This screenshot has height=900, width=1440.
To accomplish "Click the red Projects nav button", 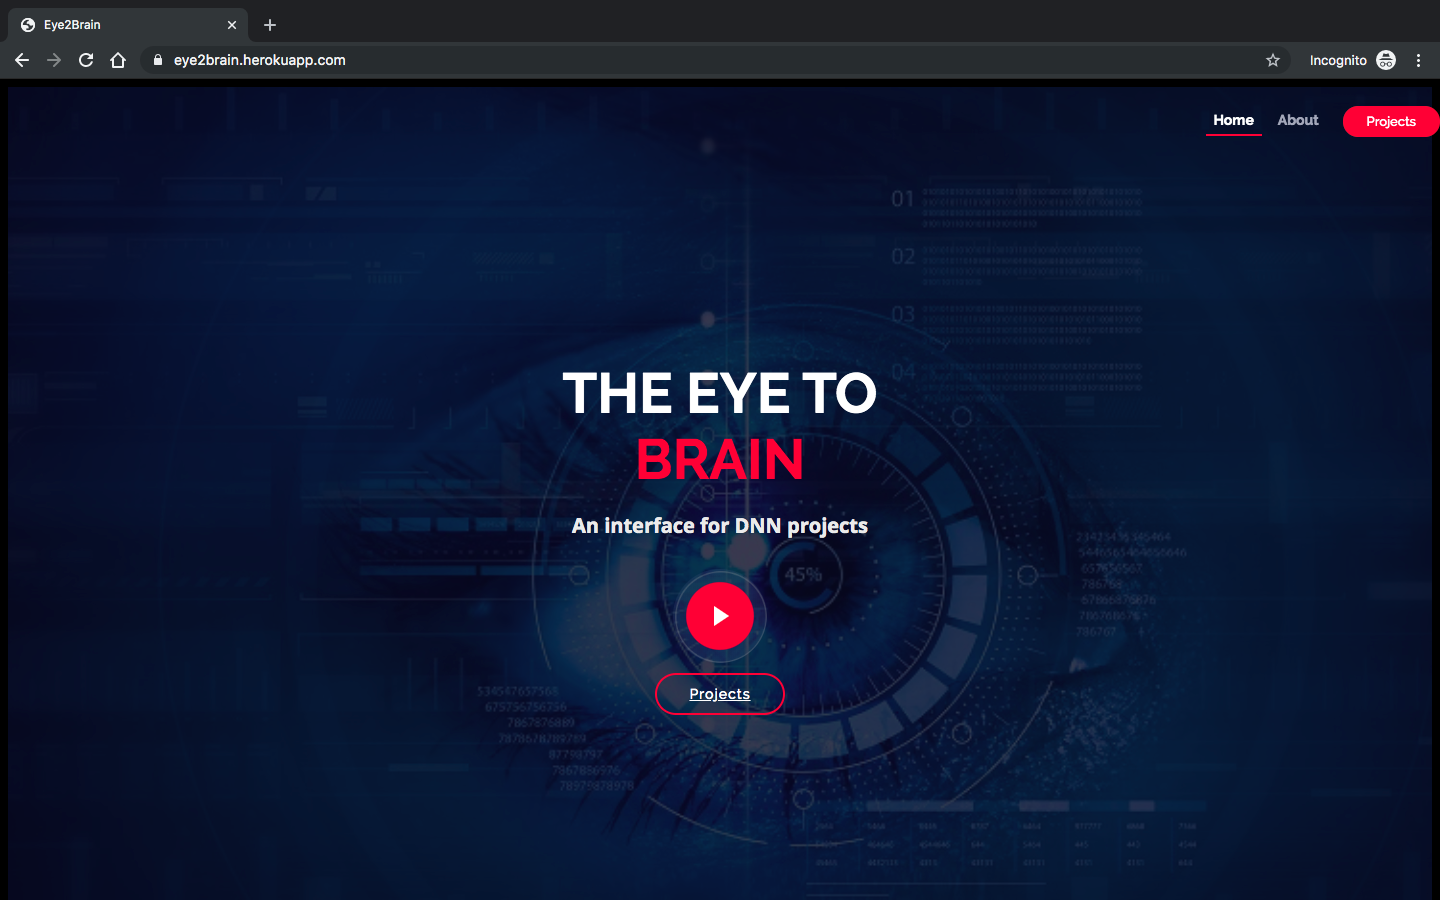I will click(x=1391, y=121).
